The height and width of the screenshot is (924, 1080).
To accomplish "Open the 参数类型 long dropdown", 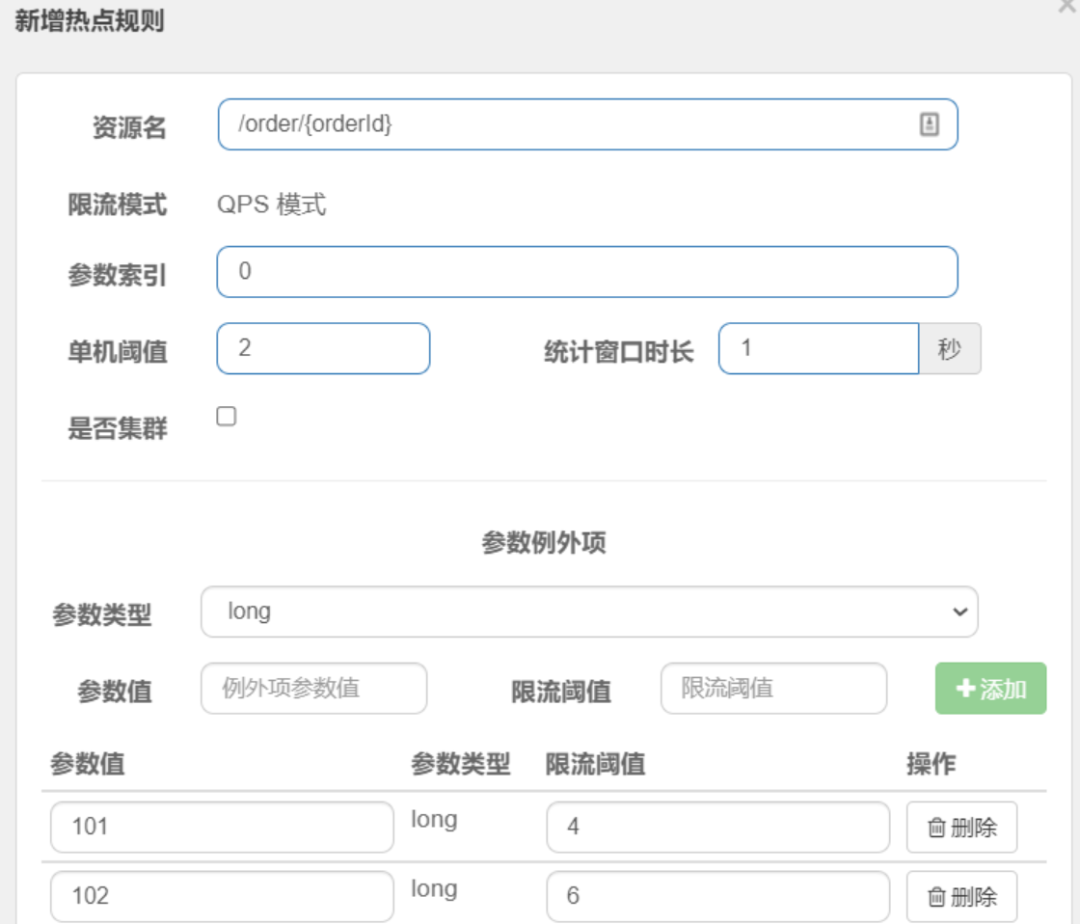I will pyautogui.click(x=590, y=611).
